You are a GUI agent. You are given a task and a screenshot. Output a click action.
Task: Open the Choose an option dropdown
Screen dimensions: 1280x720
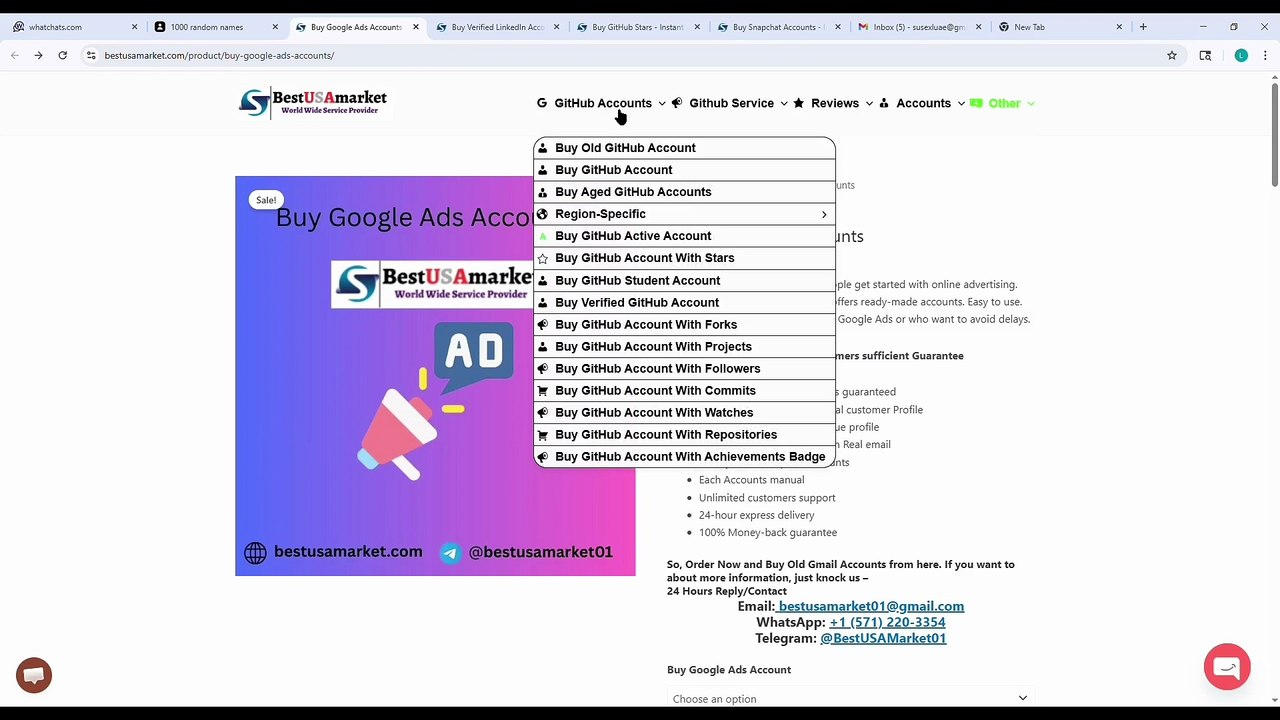point(849,698)
